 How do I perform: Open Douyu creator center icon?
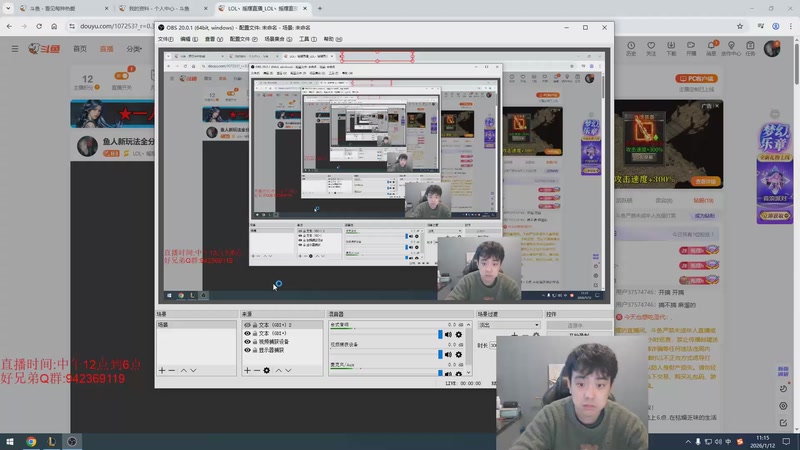(731, 48)
